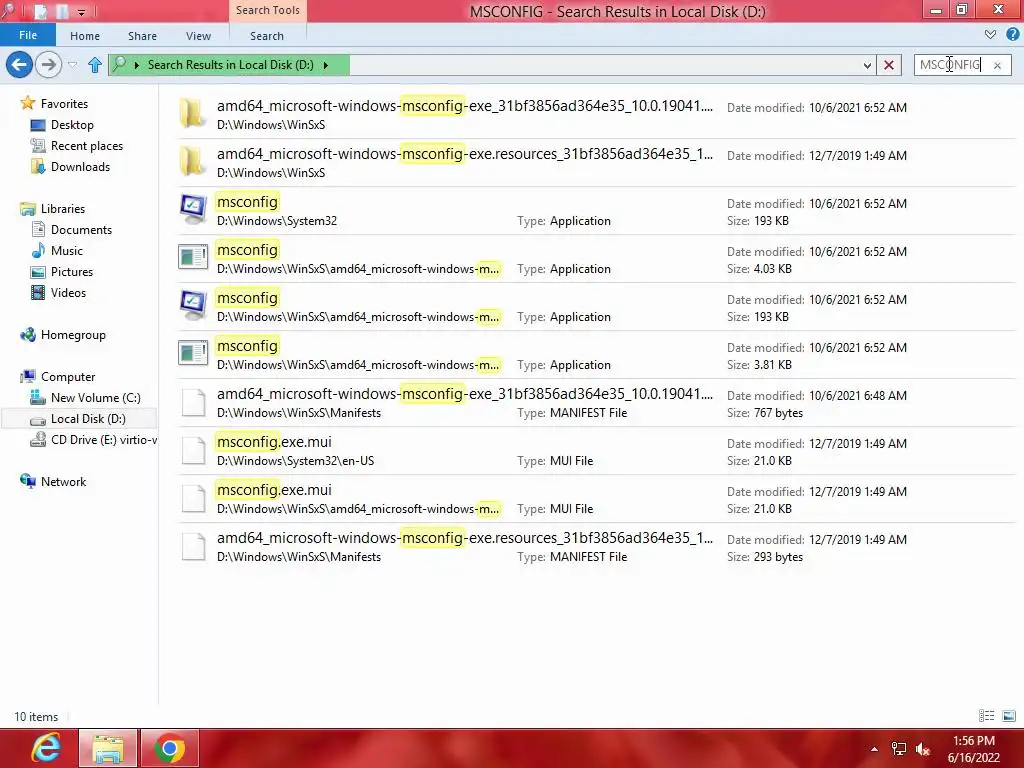Open Google Chrome from the taskbar

169,748
